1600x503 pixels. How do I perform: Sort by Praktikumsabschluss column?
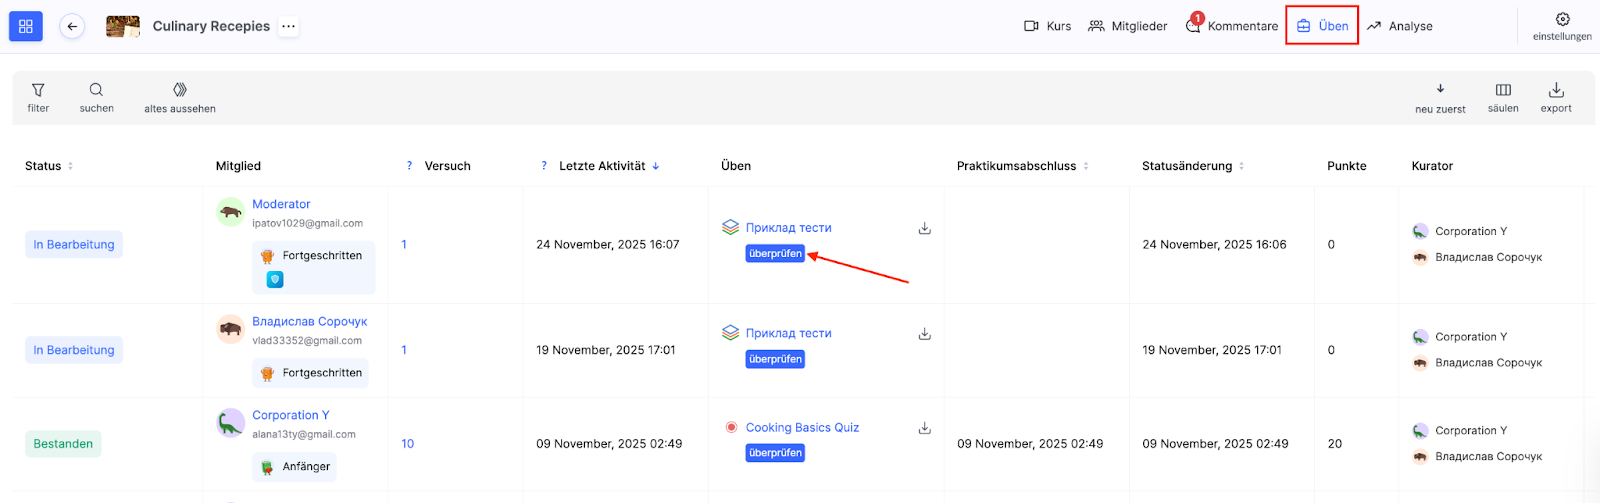click(x=1086, y=166)
